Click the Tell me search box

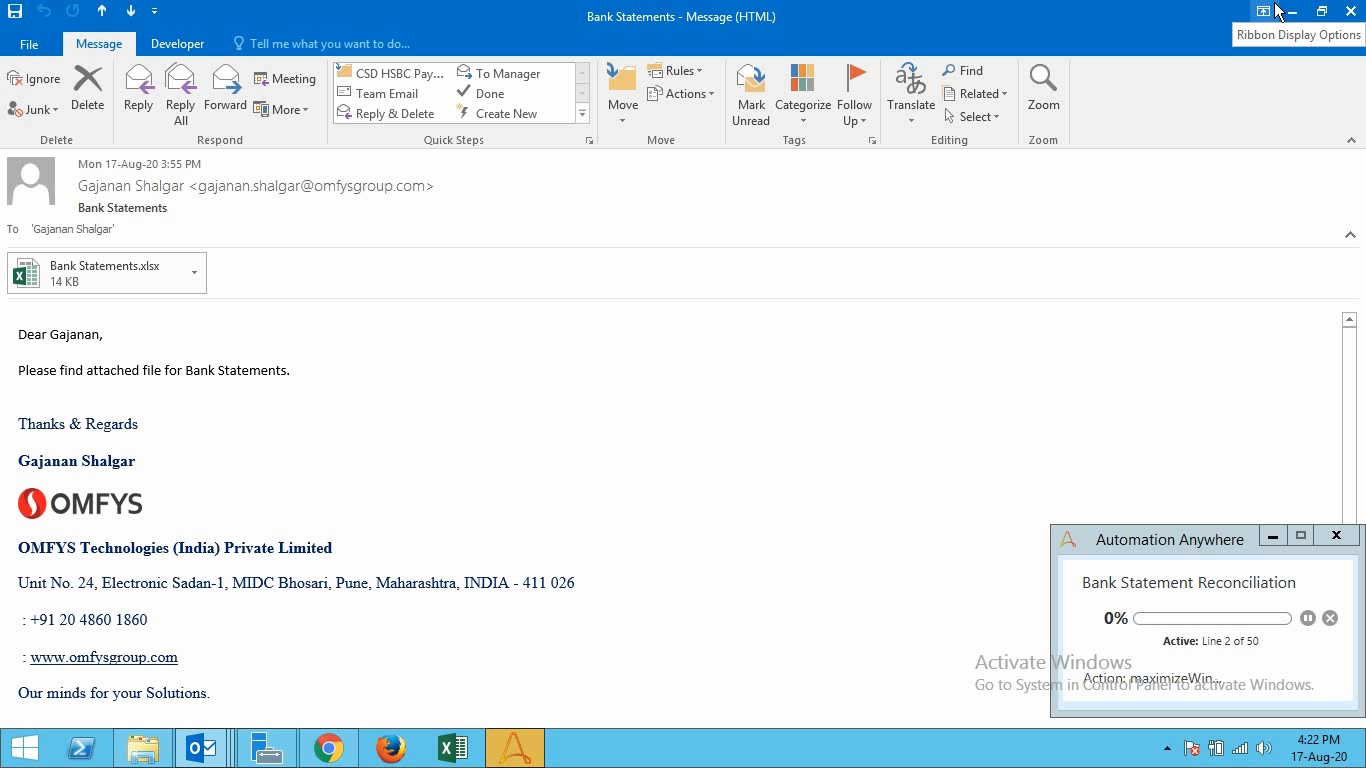[329, 44]
